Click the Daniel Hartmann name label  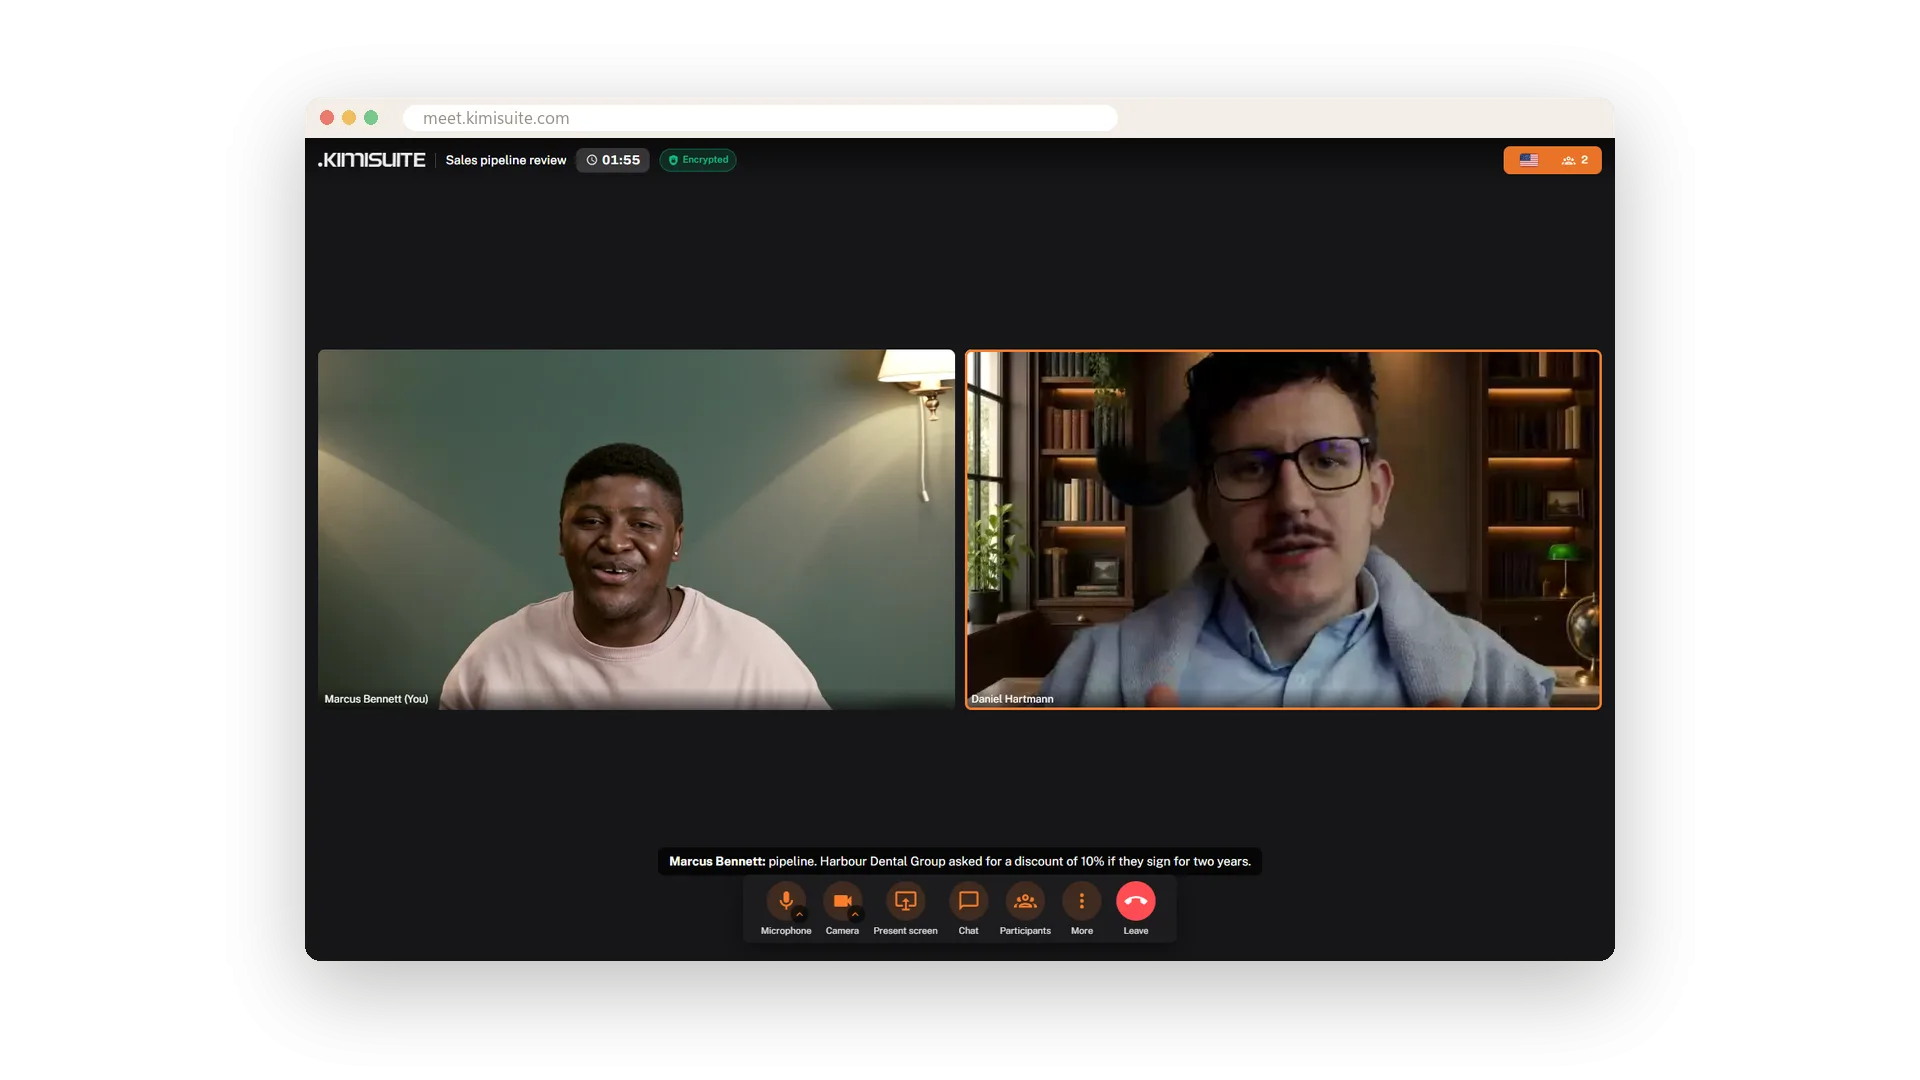(x=1012, y=699)
